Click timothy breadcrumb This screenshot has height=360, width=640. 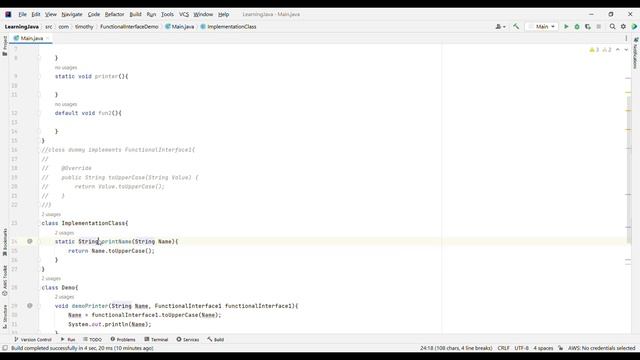pos(84,27)
